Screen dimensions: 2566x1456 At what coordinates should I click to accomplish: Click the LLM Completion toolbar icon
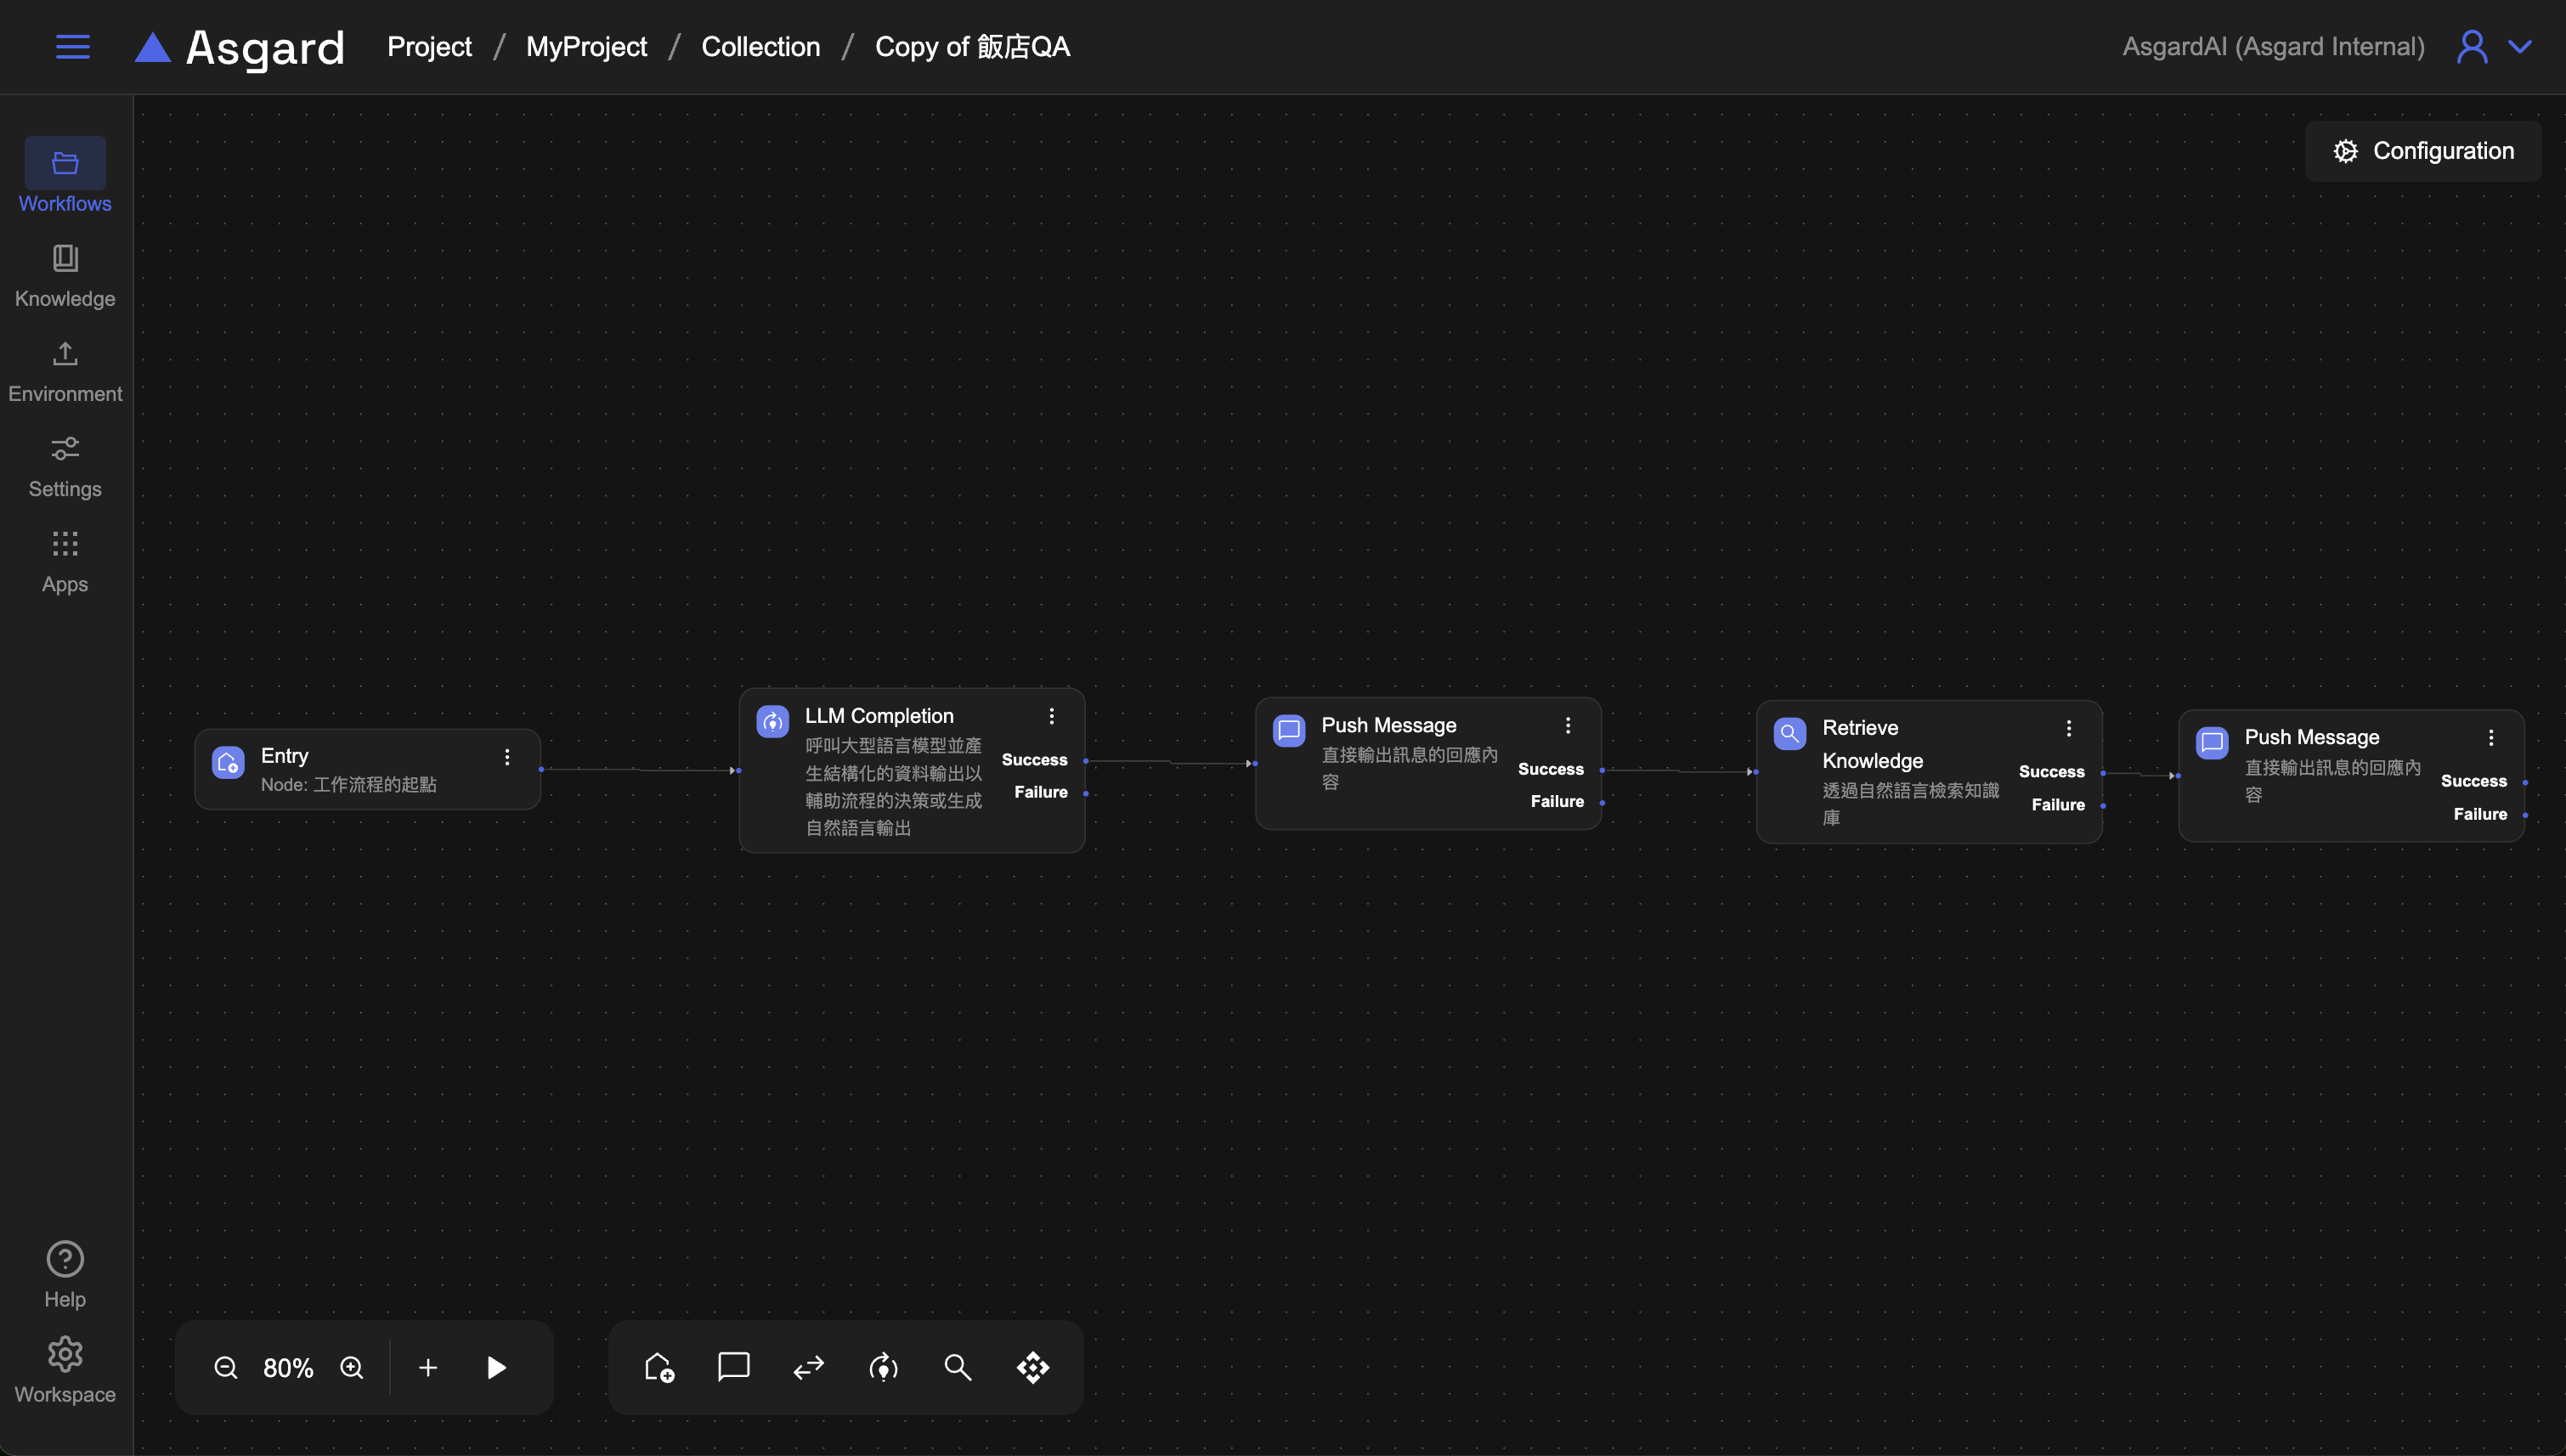[883, 1367]
